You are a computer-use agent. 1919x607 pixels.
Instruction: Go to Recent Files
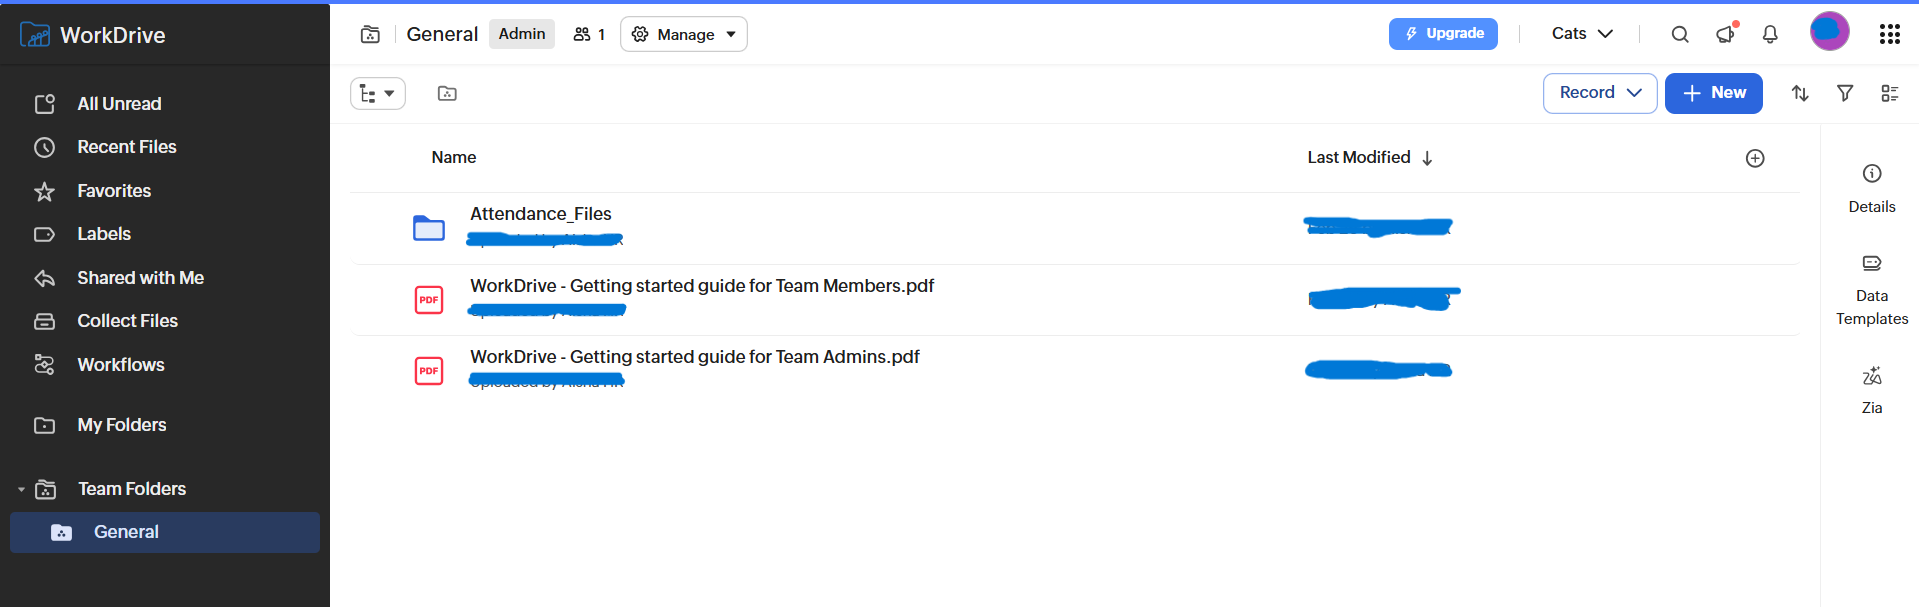126,147
